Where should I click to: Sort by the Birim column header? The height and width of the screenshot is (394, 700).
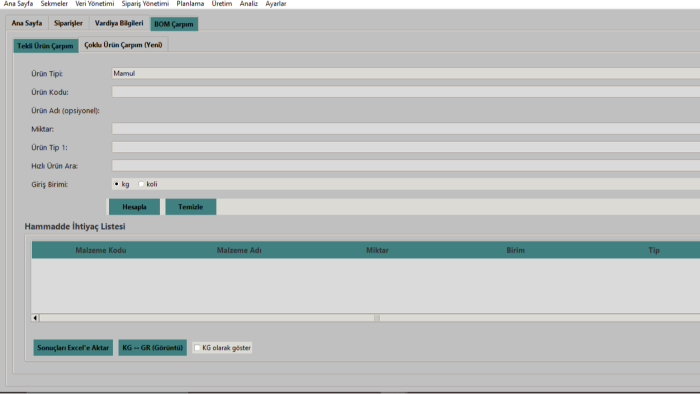(x=515, y=250)
